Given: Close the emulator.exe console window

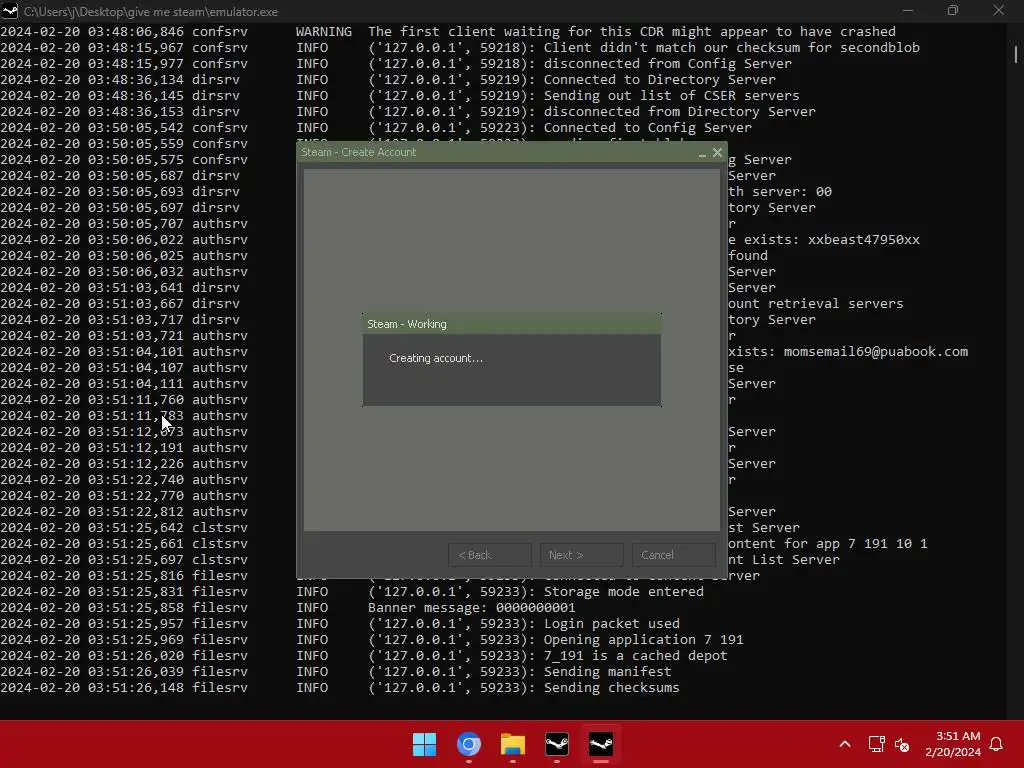Looking at the screenshot, I should 999,10.
